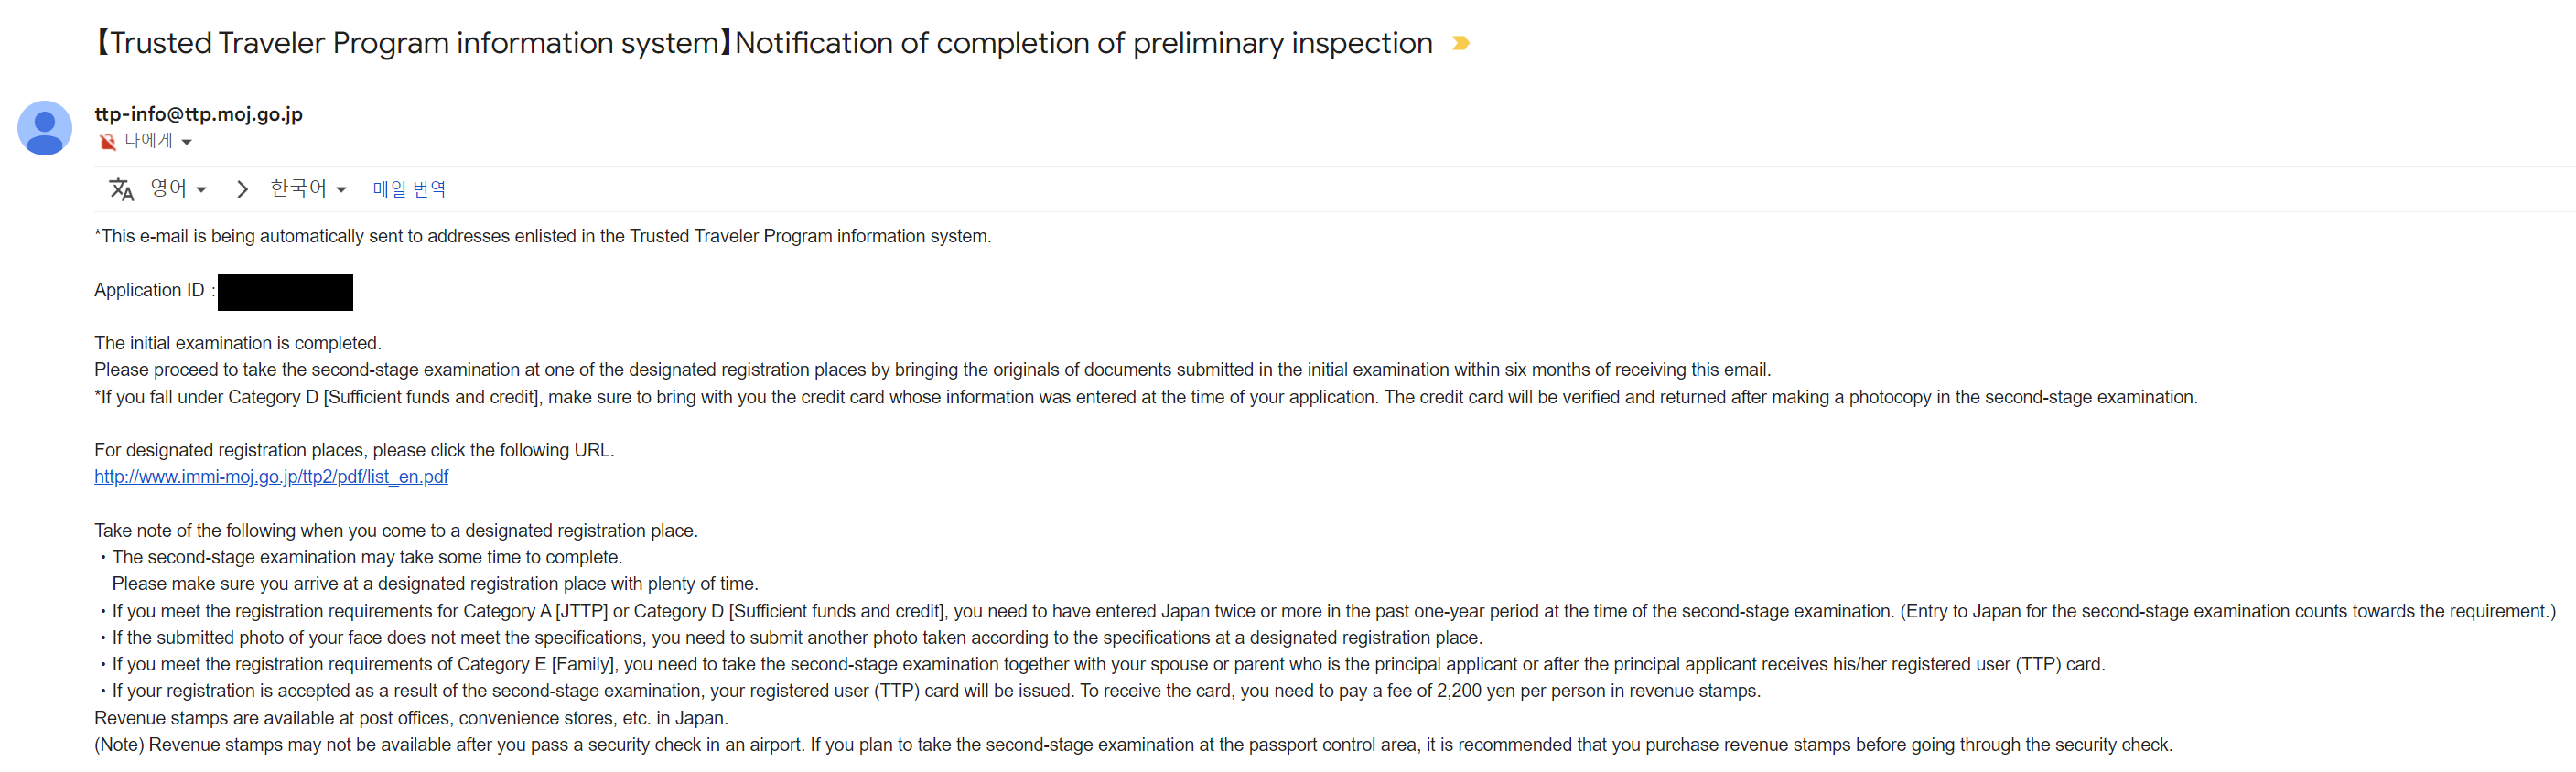
Task: Click the sender's blue profile avatar
Action: point(45,128)
